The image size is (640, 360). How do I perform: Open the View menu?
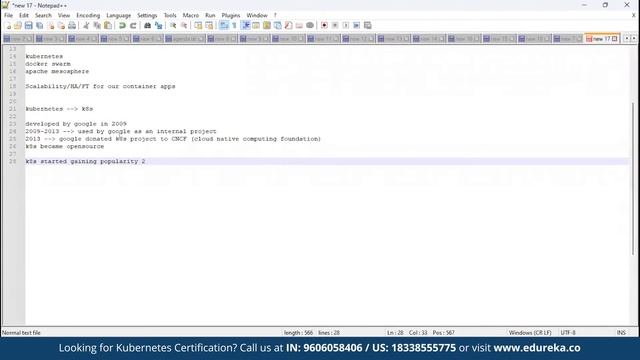click(x=64, y=15)
